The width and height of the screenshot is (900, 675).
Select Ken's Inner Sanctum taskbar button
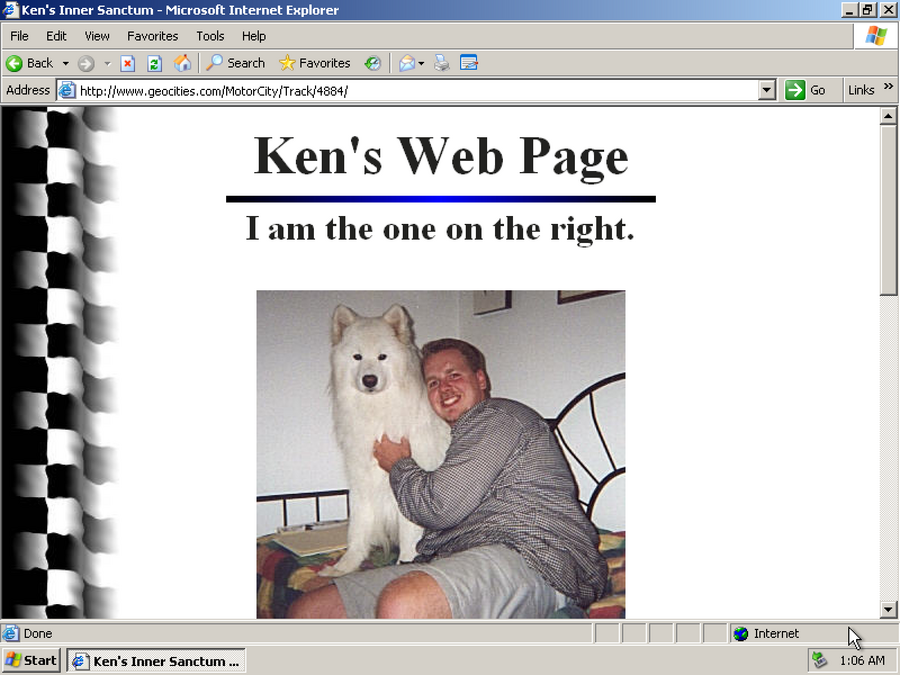[x=156, y=661]
